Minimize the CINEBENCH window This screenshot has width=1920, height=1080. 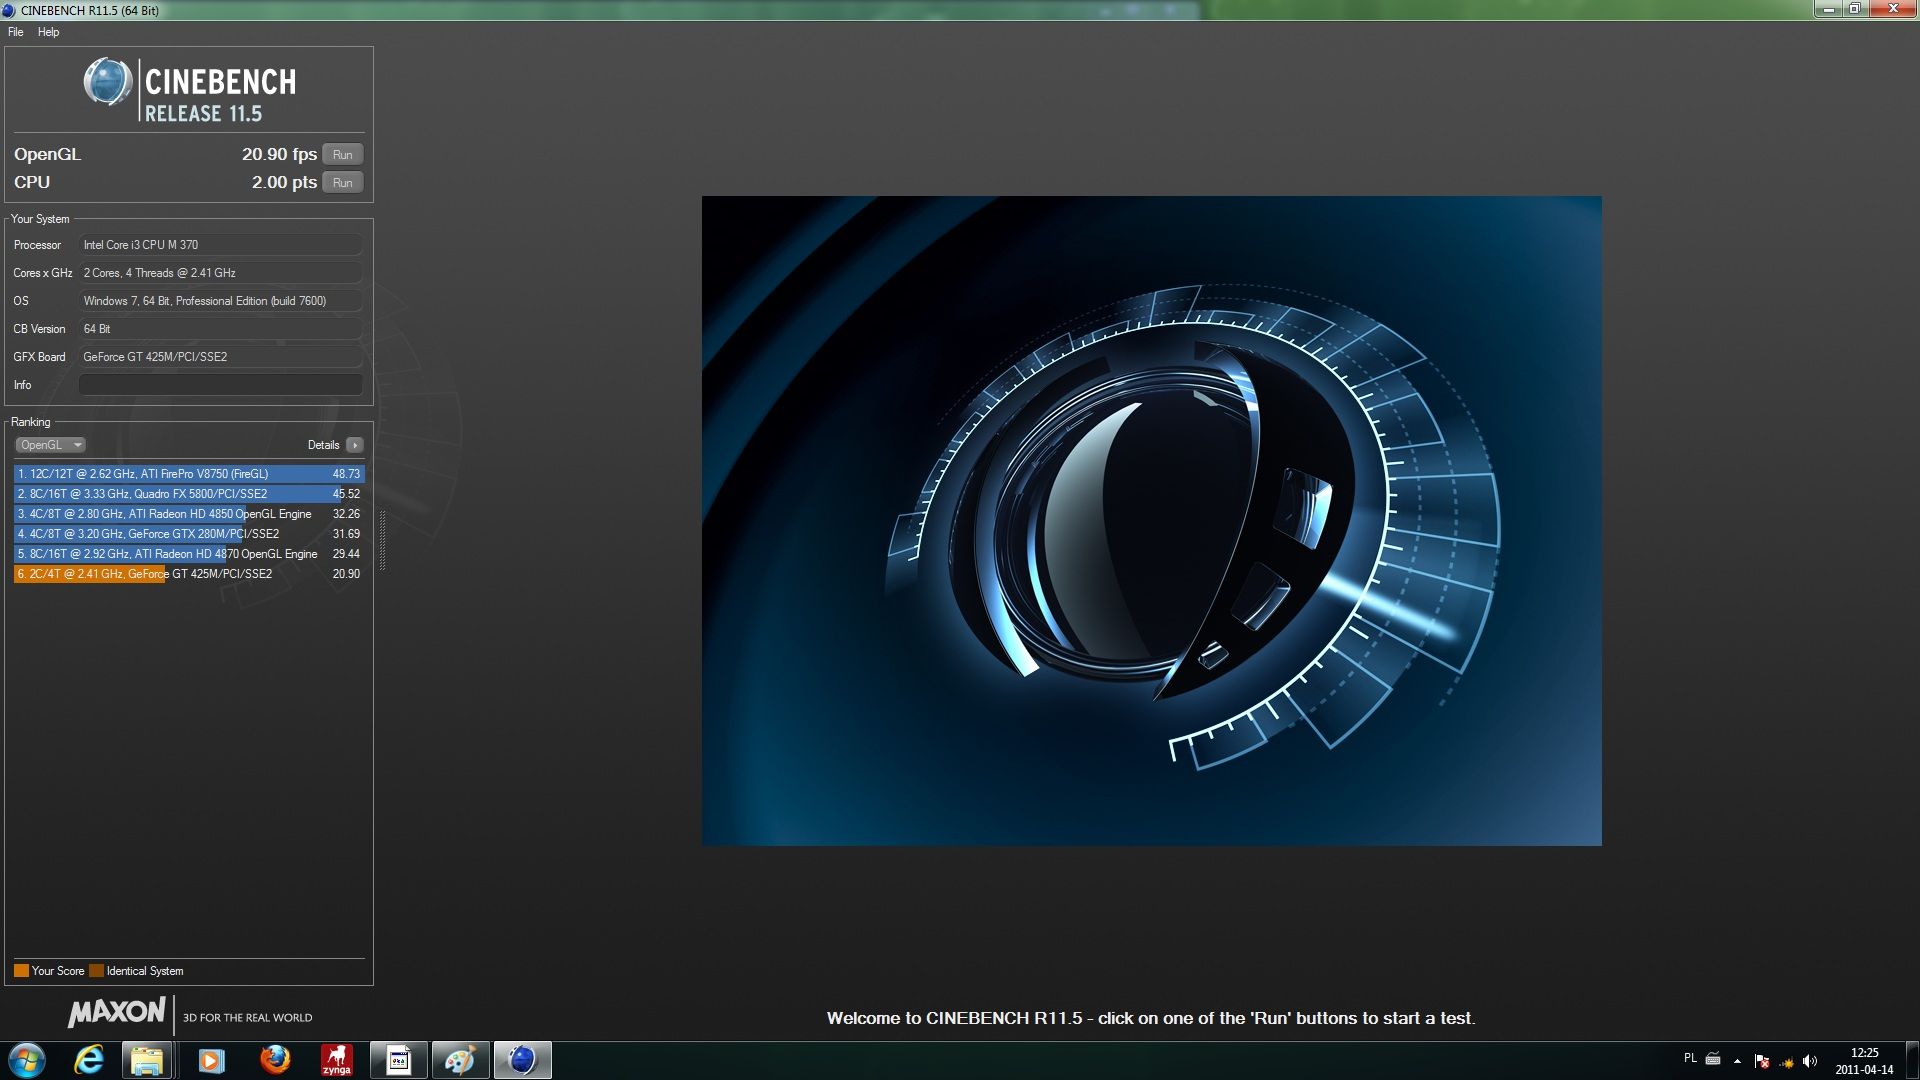coord(1828,9)
